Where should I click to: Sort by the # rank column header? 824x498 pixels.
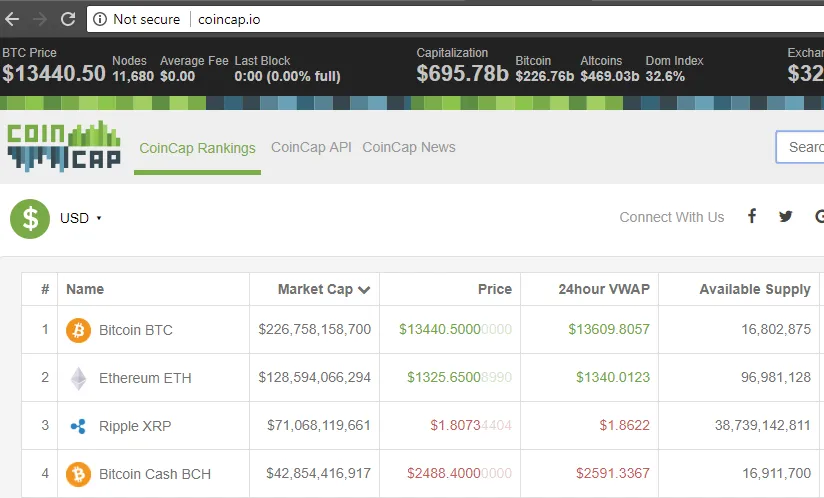(x=45, y=289)
